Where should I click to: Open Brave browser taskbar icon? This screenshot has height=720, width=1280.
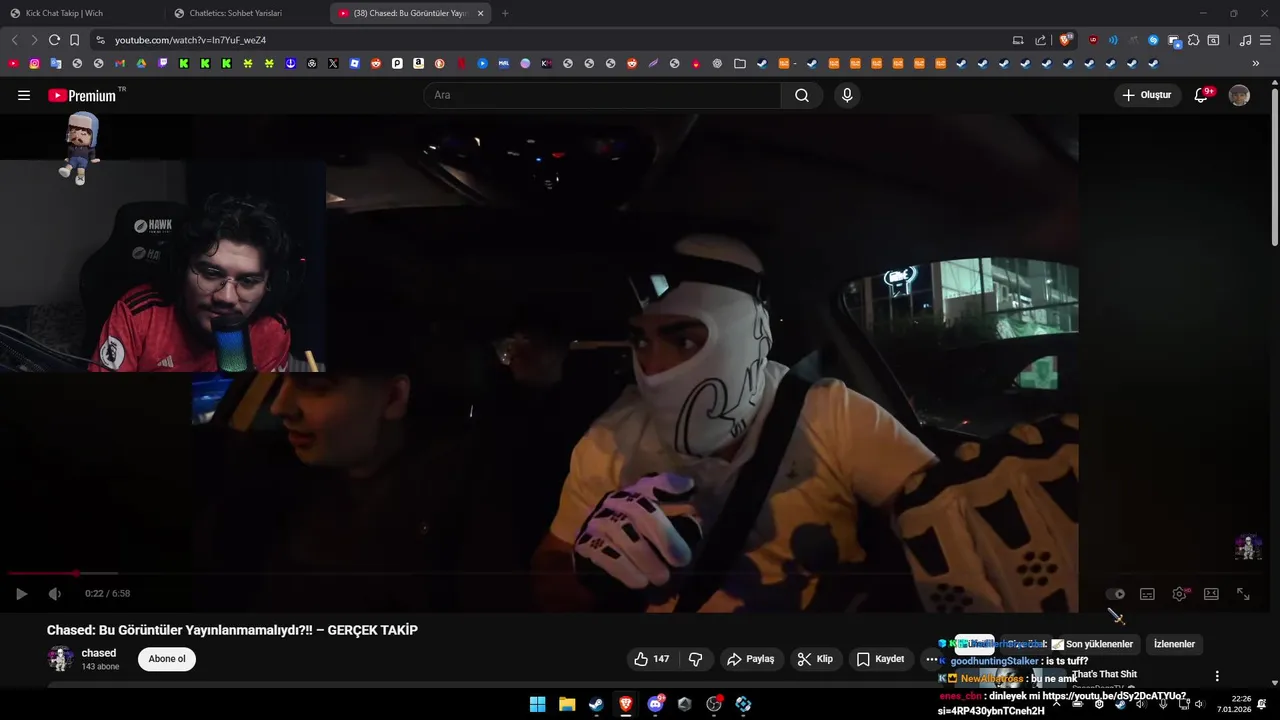[x=625, y=704]
